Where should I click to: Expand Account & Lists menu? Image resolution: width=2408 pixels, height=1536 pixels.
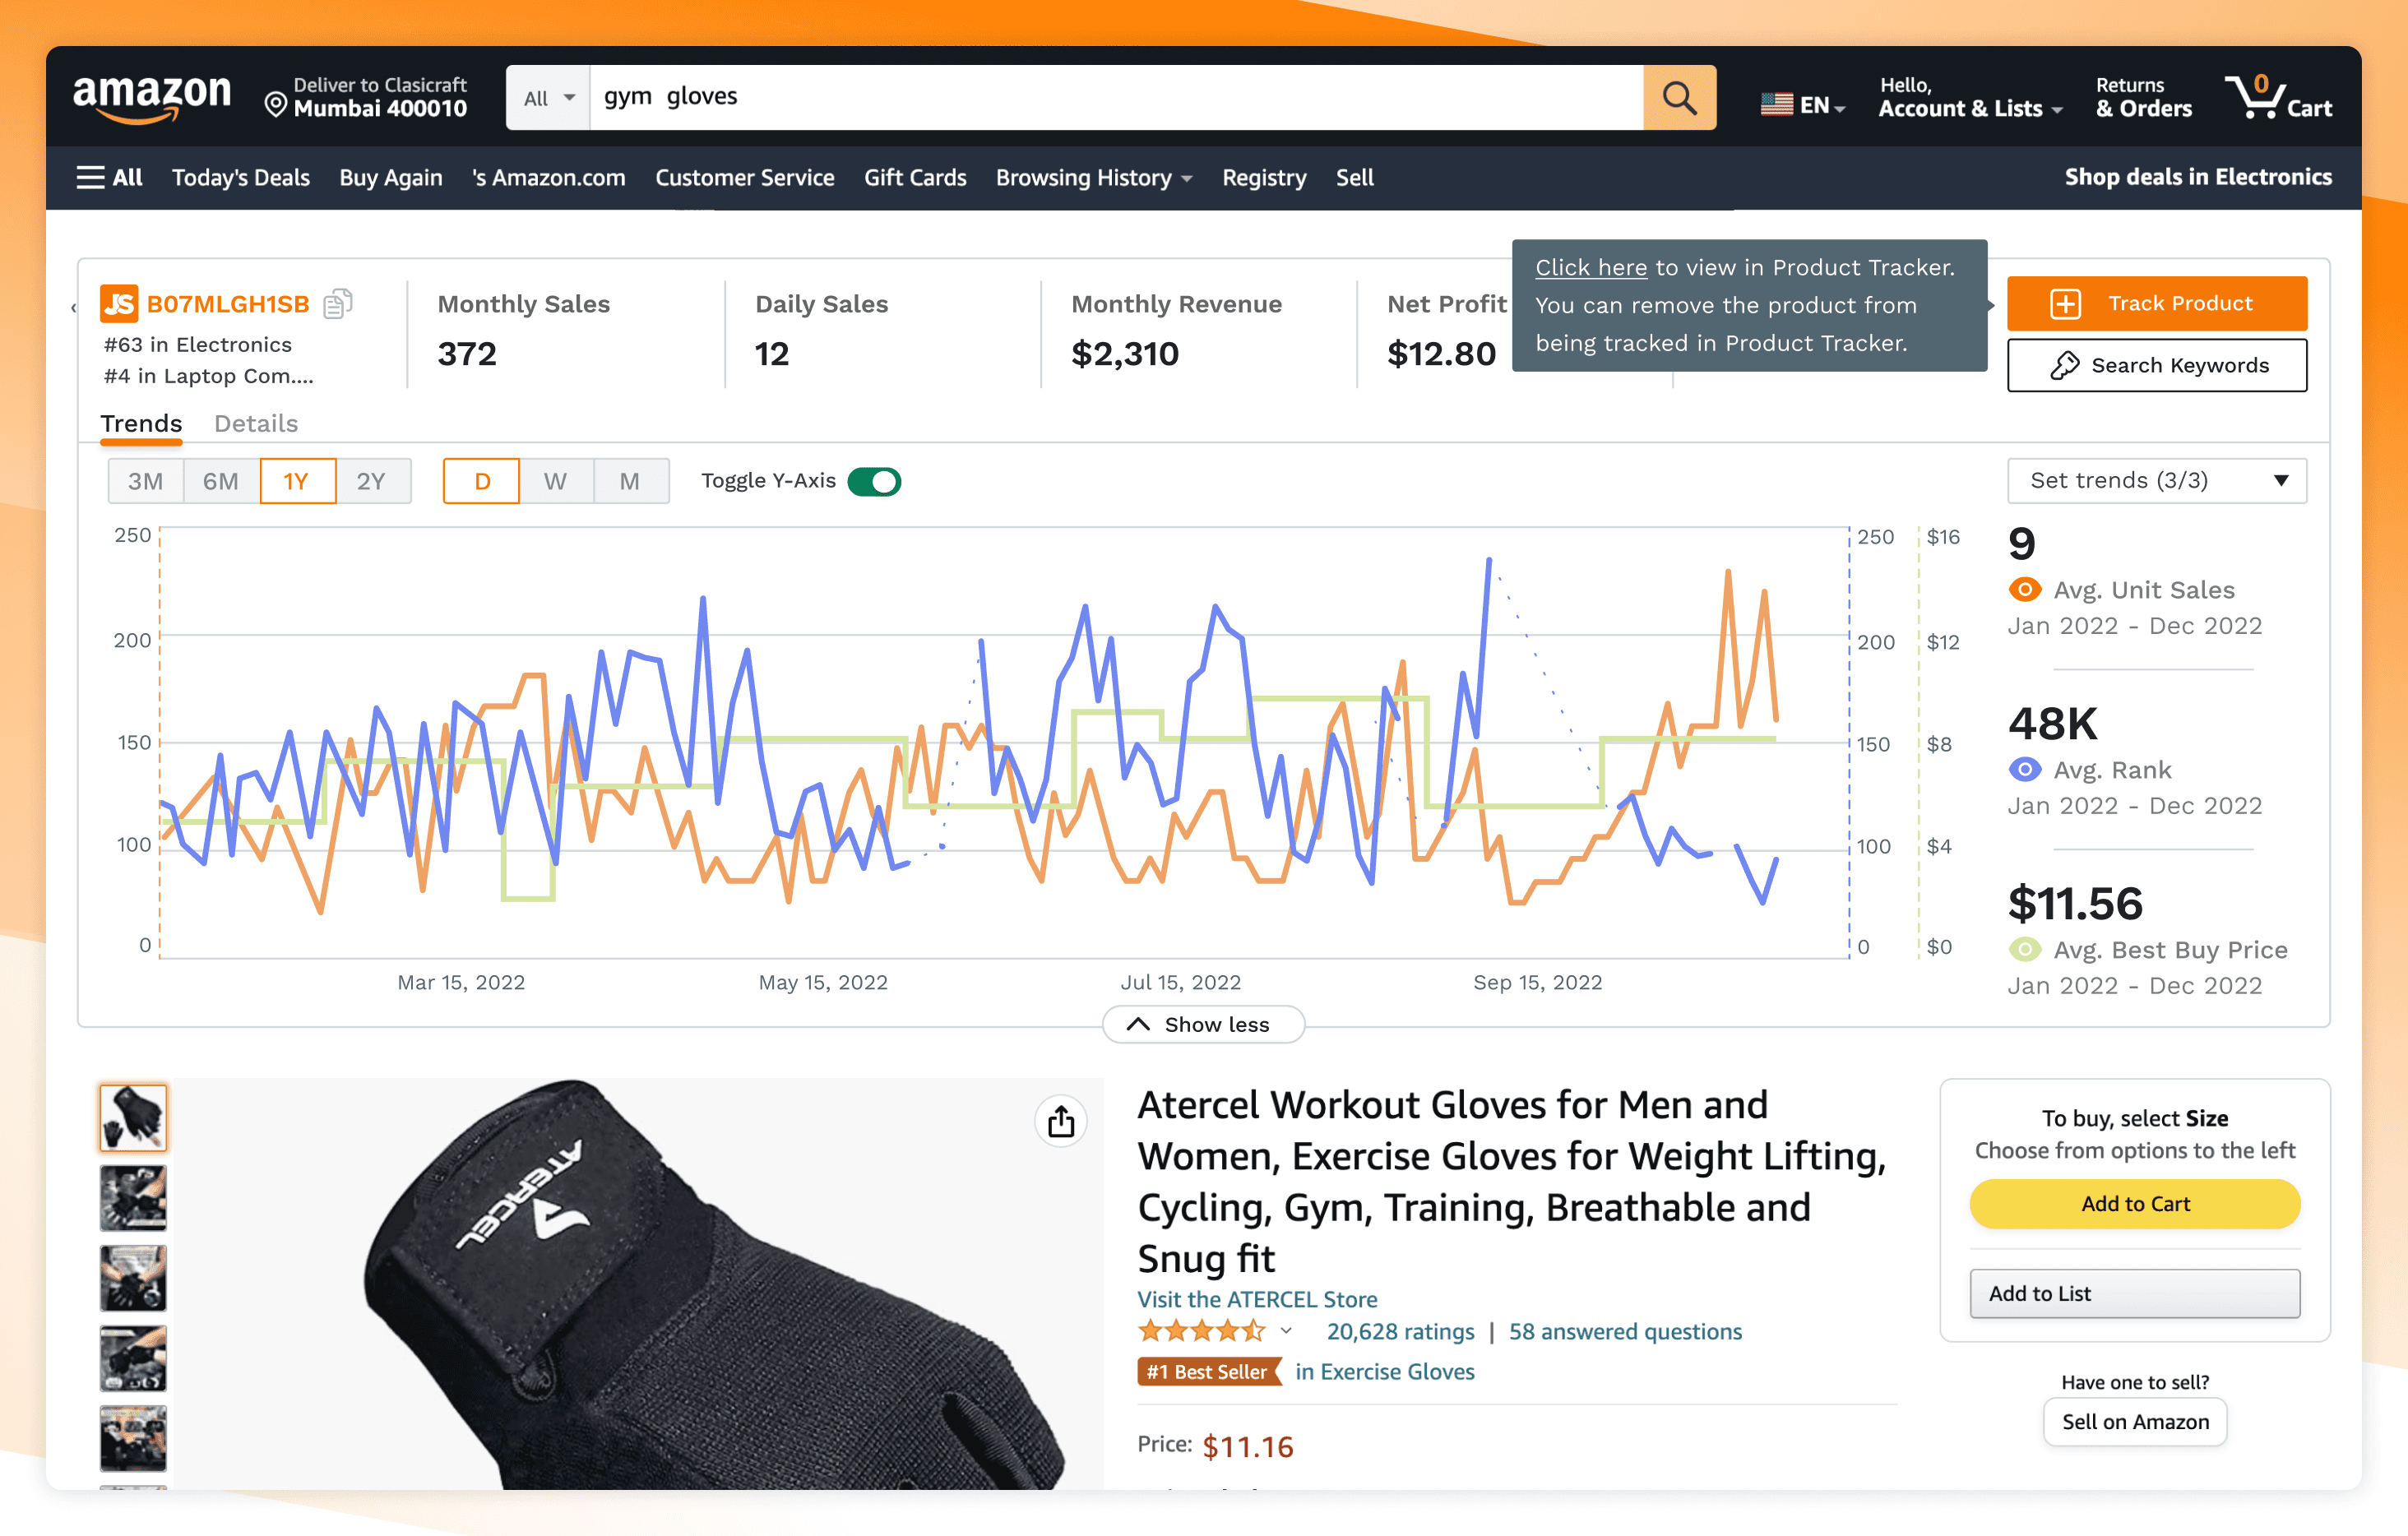point(1969,98)
